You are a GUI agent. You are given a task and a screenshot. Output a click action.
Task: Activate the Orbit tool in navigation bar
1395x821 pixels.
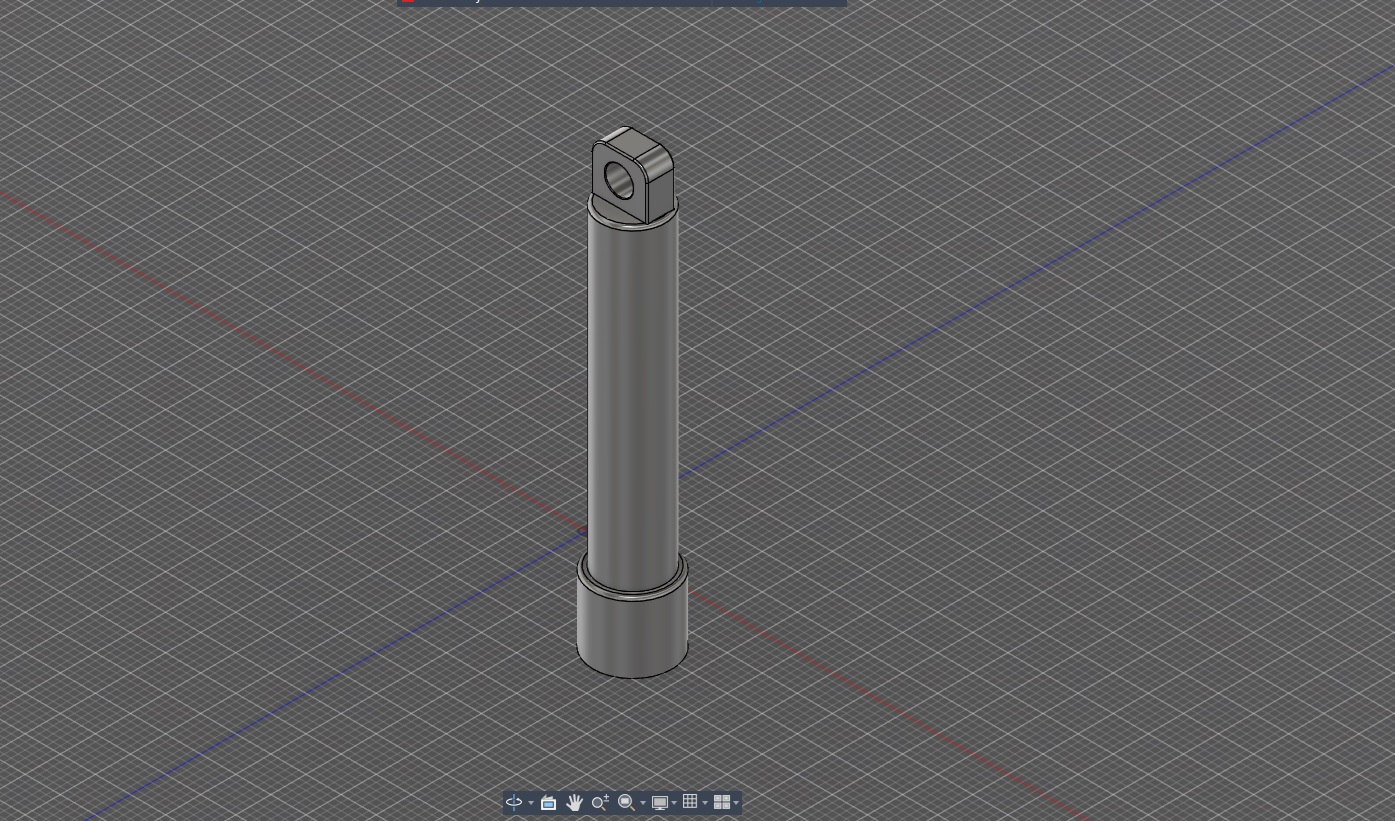[514, 802]
